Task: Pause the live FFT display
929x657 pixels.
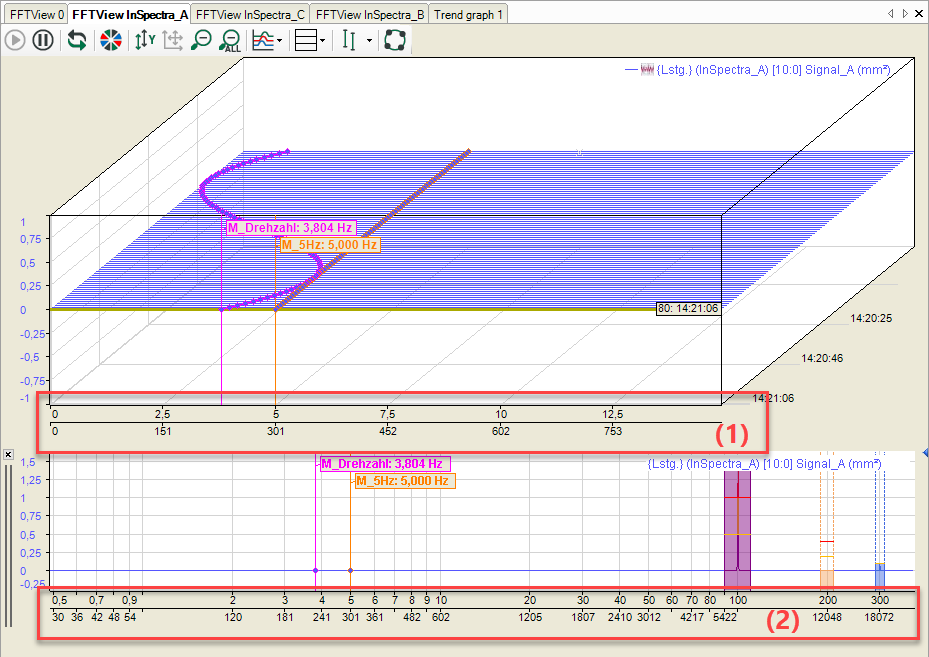Action: pos(43,41)
